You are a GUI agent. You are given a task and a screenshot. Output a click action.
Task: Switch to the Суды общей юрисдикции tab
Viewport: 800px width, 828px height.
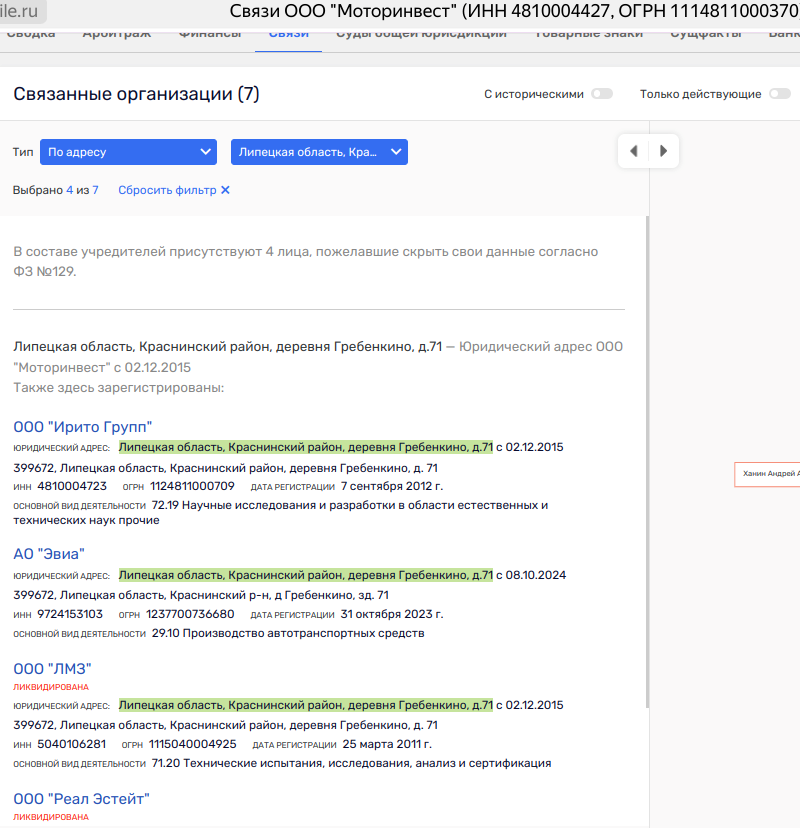420,31
